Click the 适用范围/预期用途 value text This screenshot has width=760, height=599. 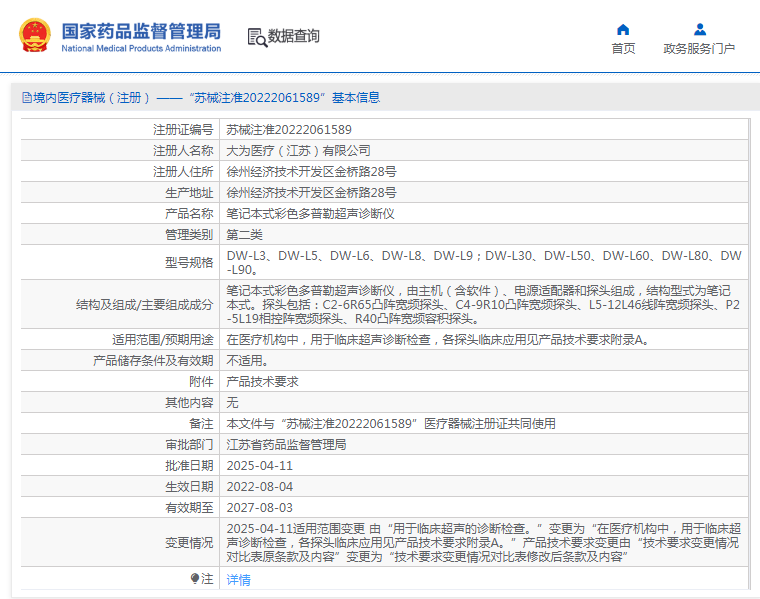point(438,340)
